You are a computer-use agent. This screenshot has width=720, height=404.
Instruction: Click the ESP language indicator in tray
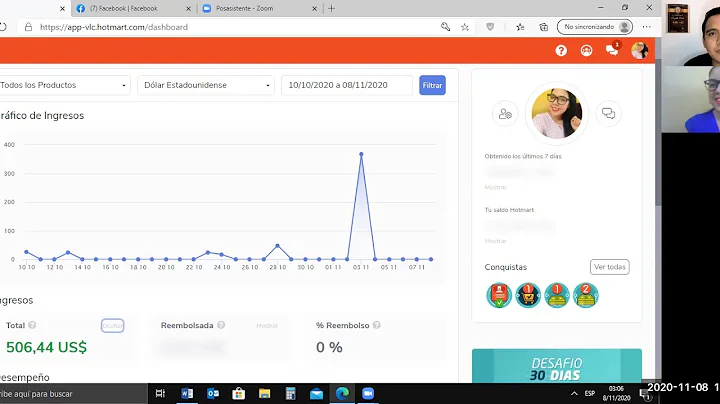click(x=590, y=393)
